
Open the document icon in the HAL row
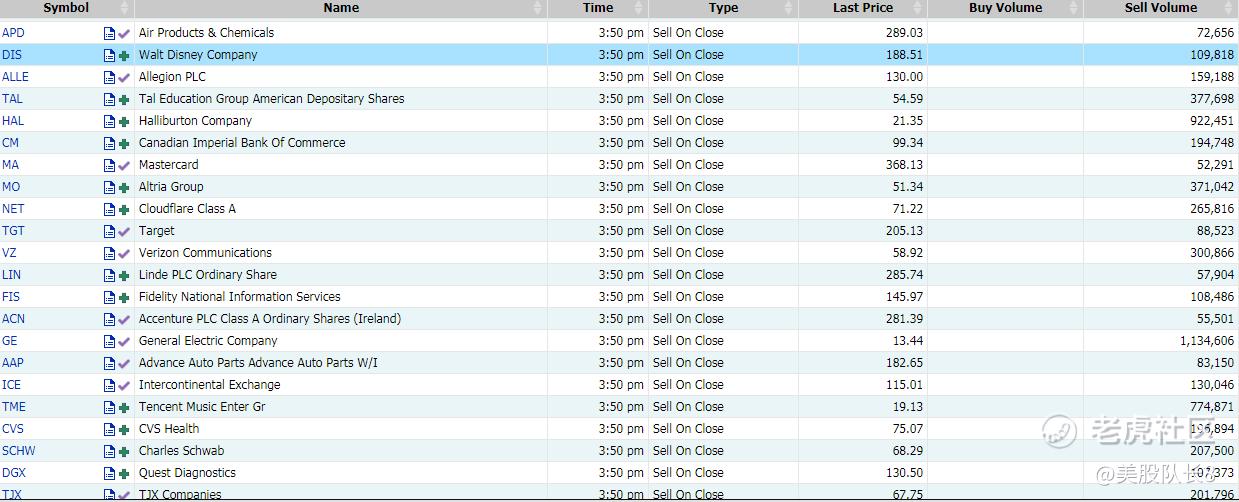[109, 121]
